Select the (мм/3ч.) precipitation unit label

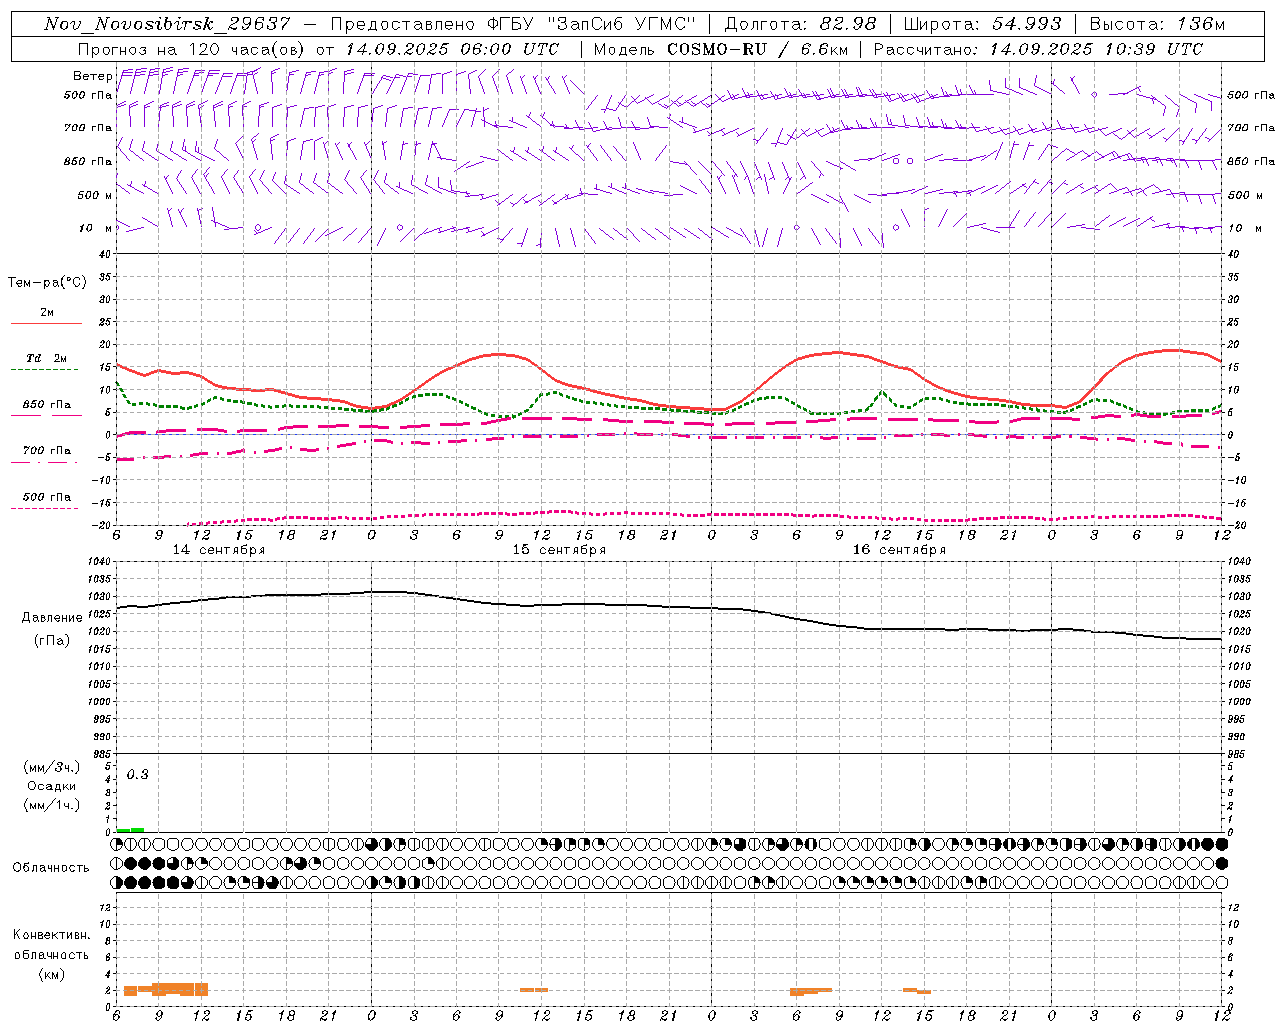(x=51, y=767)
